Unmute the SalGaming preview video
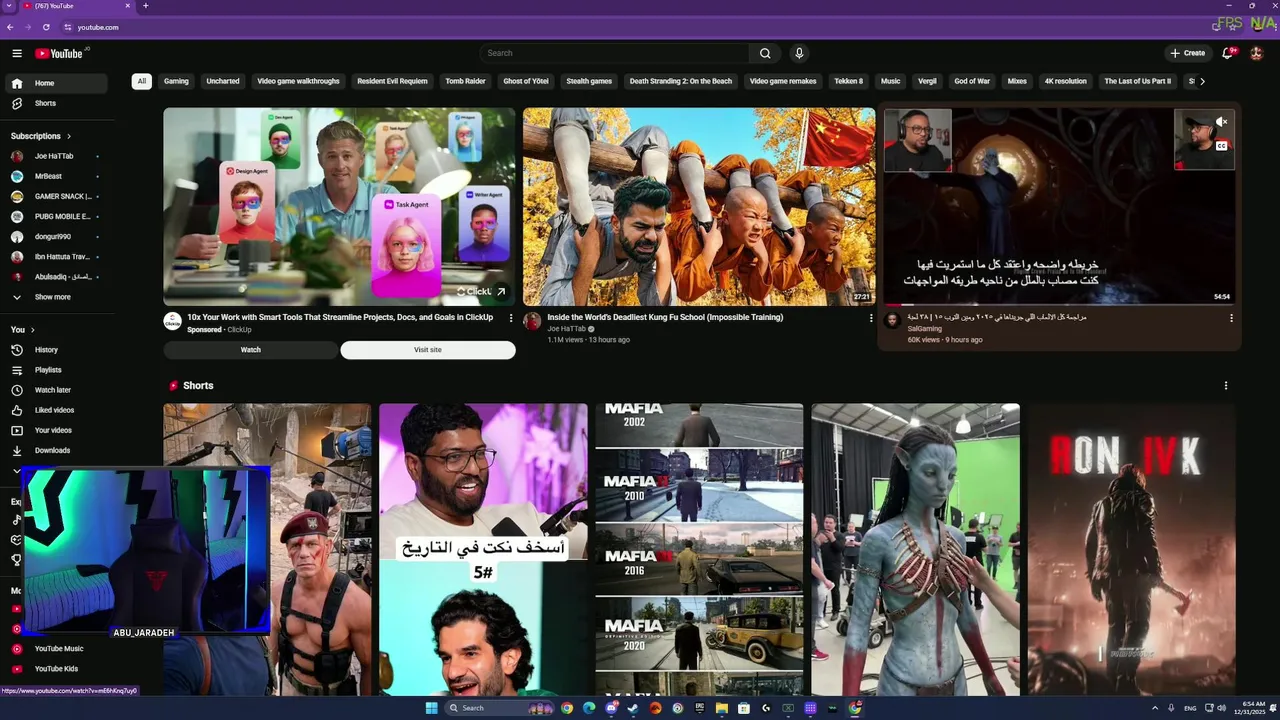Image resolution: width=1280 pixels, height=720 pixels. click(1221, 122)
